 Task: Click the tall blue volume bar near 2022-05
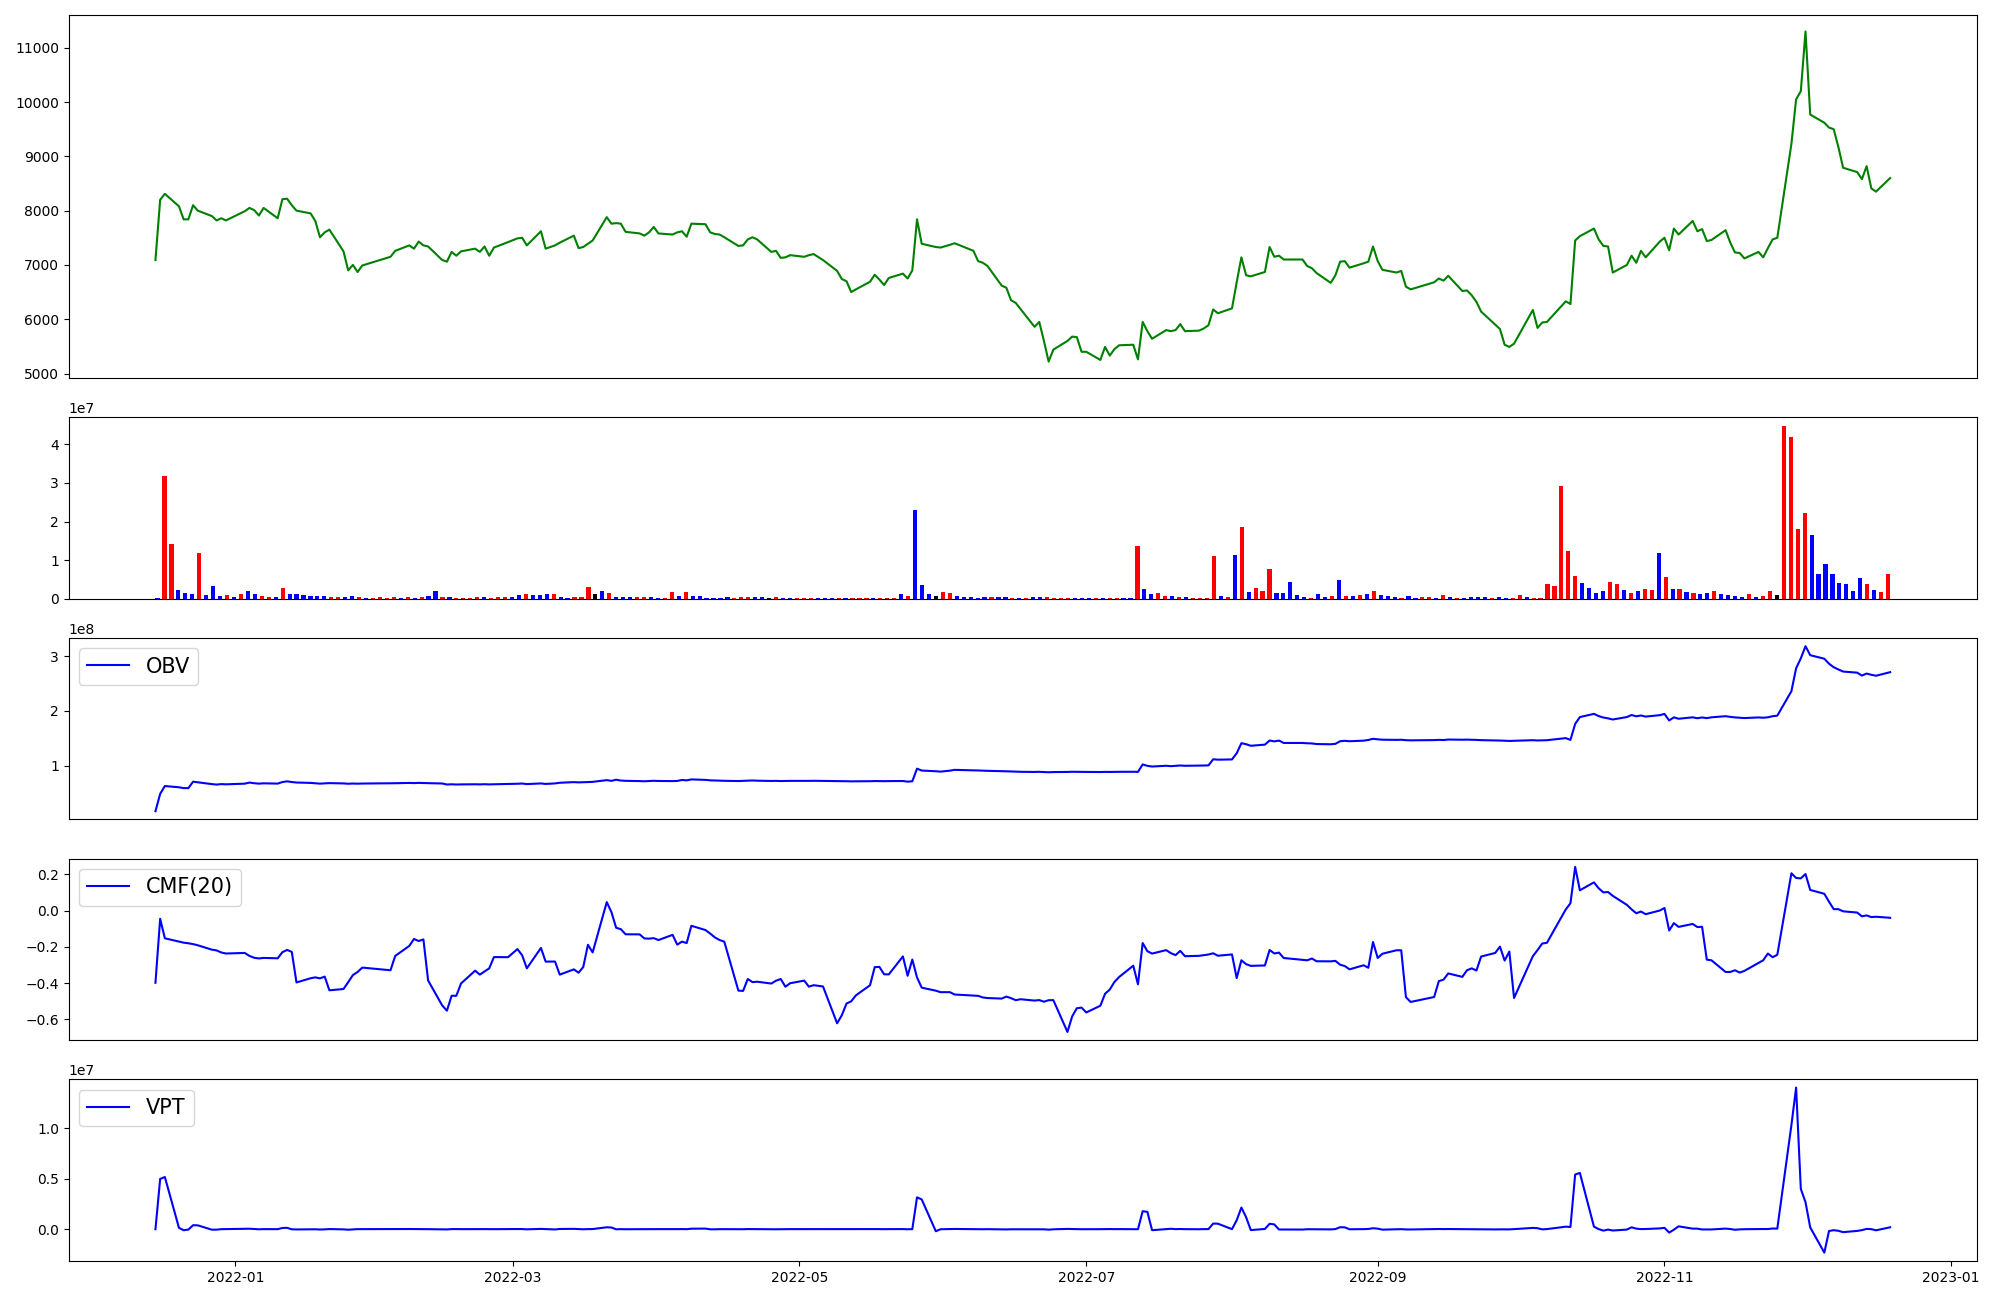tap(915, 554)
